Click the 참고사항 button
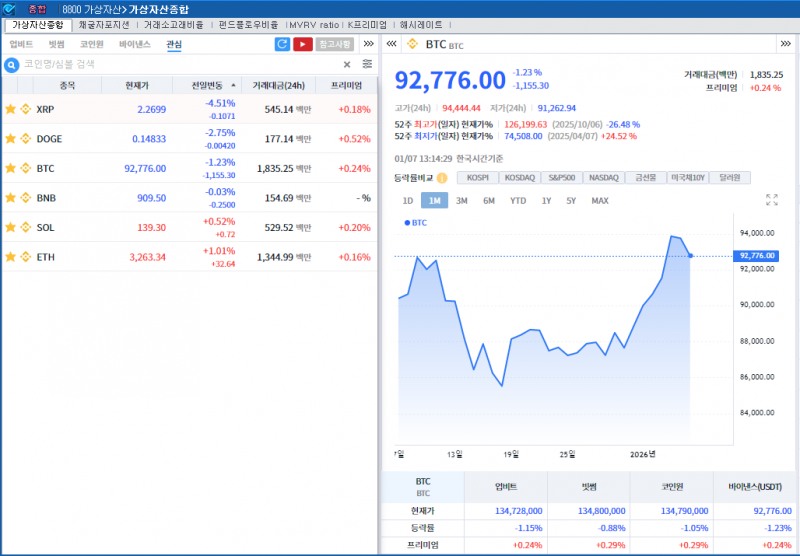The width and height of the screenshot is (800, 556). point(335,44)
